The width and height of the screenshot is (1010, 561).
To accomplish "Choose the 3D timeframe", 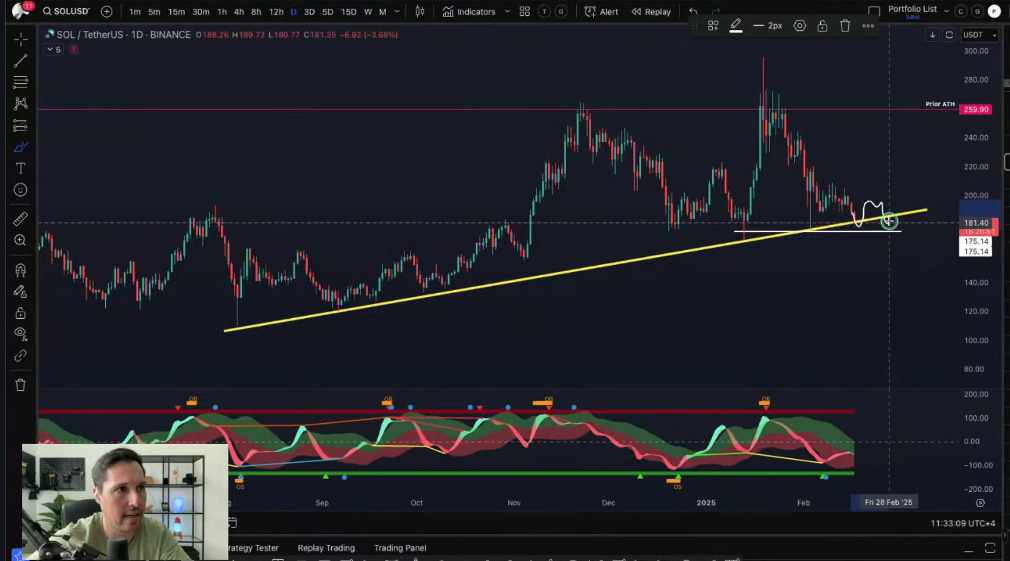I will point(309,12).
